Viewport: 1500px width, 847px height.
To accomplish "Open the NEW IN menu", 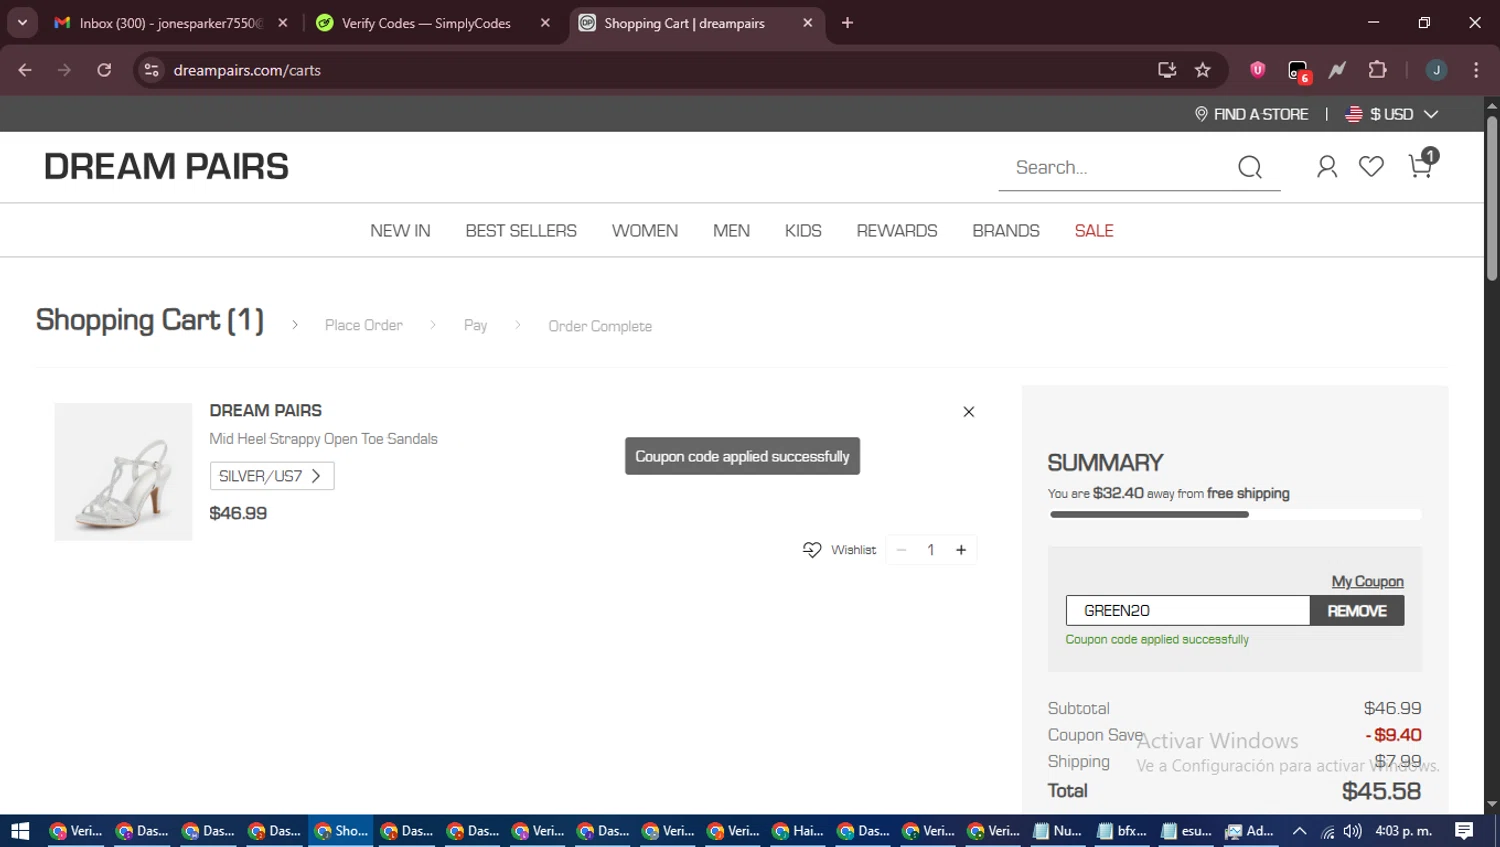I will point(400,230).
